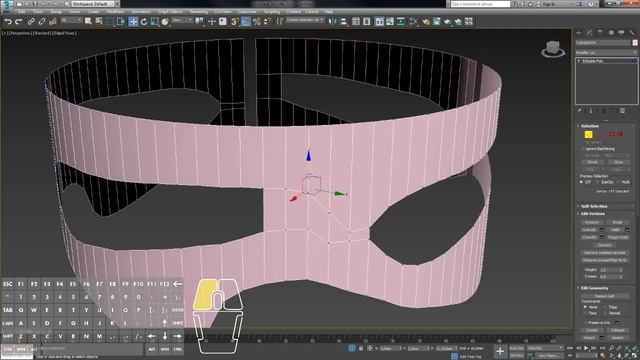Viewport: 640px width, 360px height.
Task: Enable the Preserve UVs checkbox
Action: (x=585, y=323)
